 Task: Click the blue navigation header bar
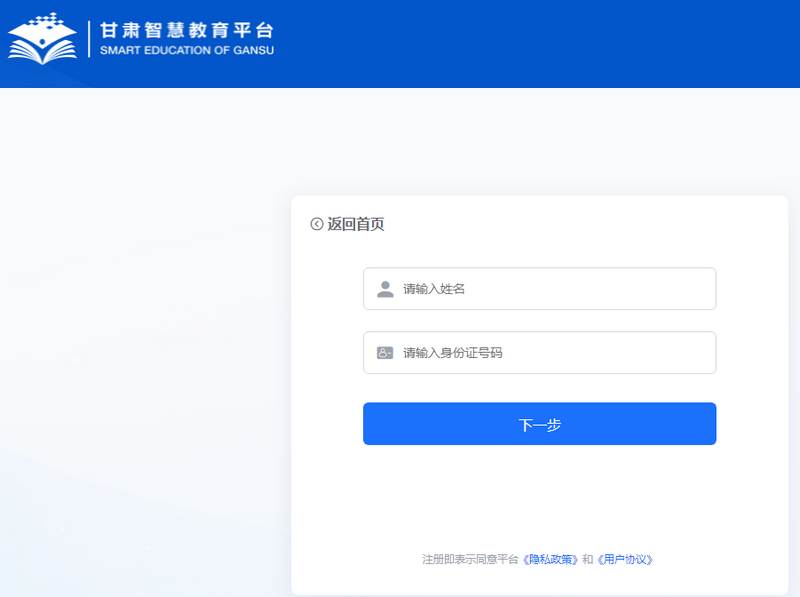click(550, 42)
